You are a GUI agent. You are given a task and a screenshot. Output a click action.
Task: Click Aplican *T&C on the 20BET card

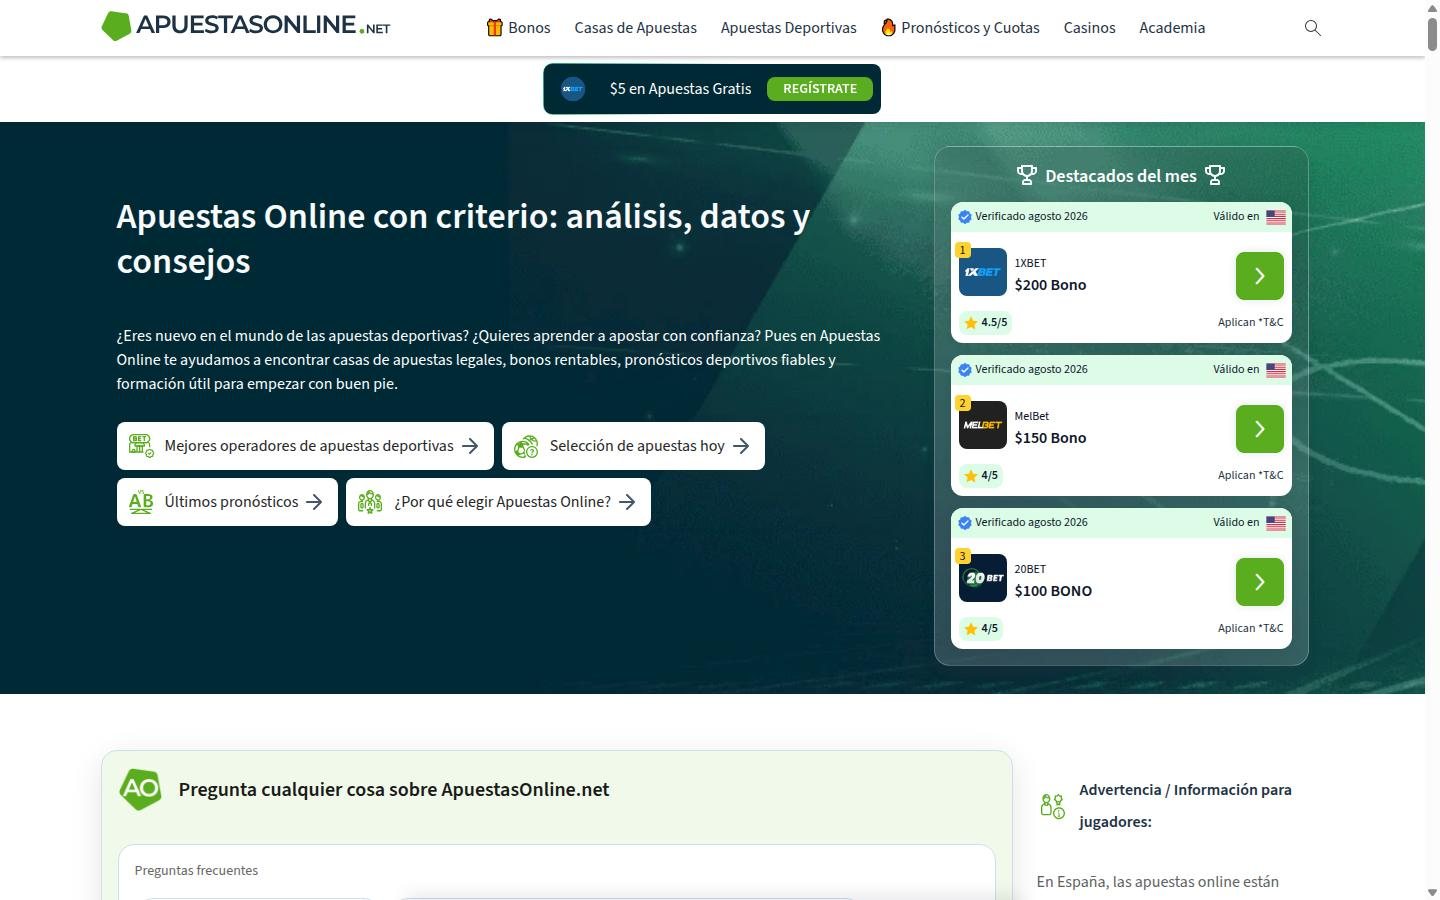coord(1250,628)
